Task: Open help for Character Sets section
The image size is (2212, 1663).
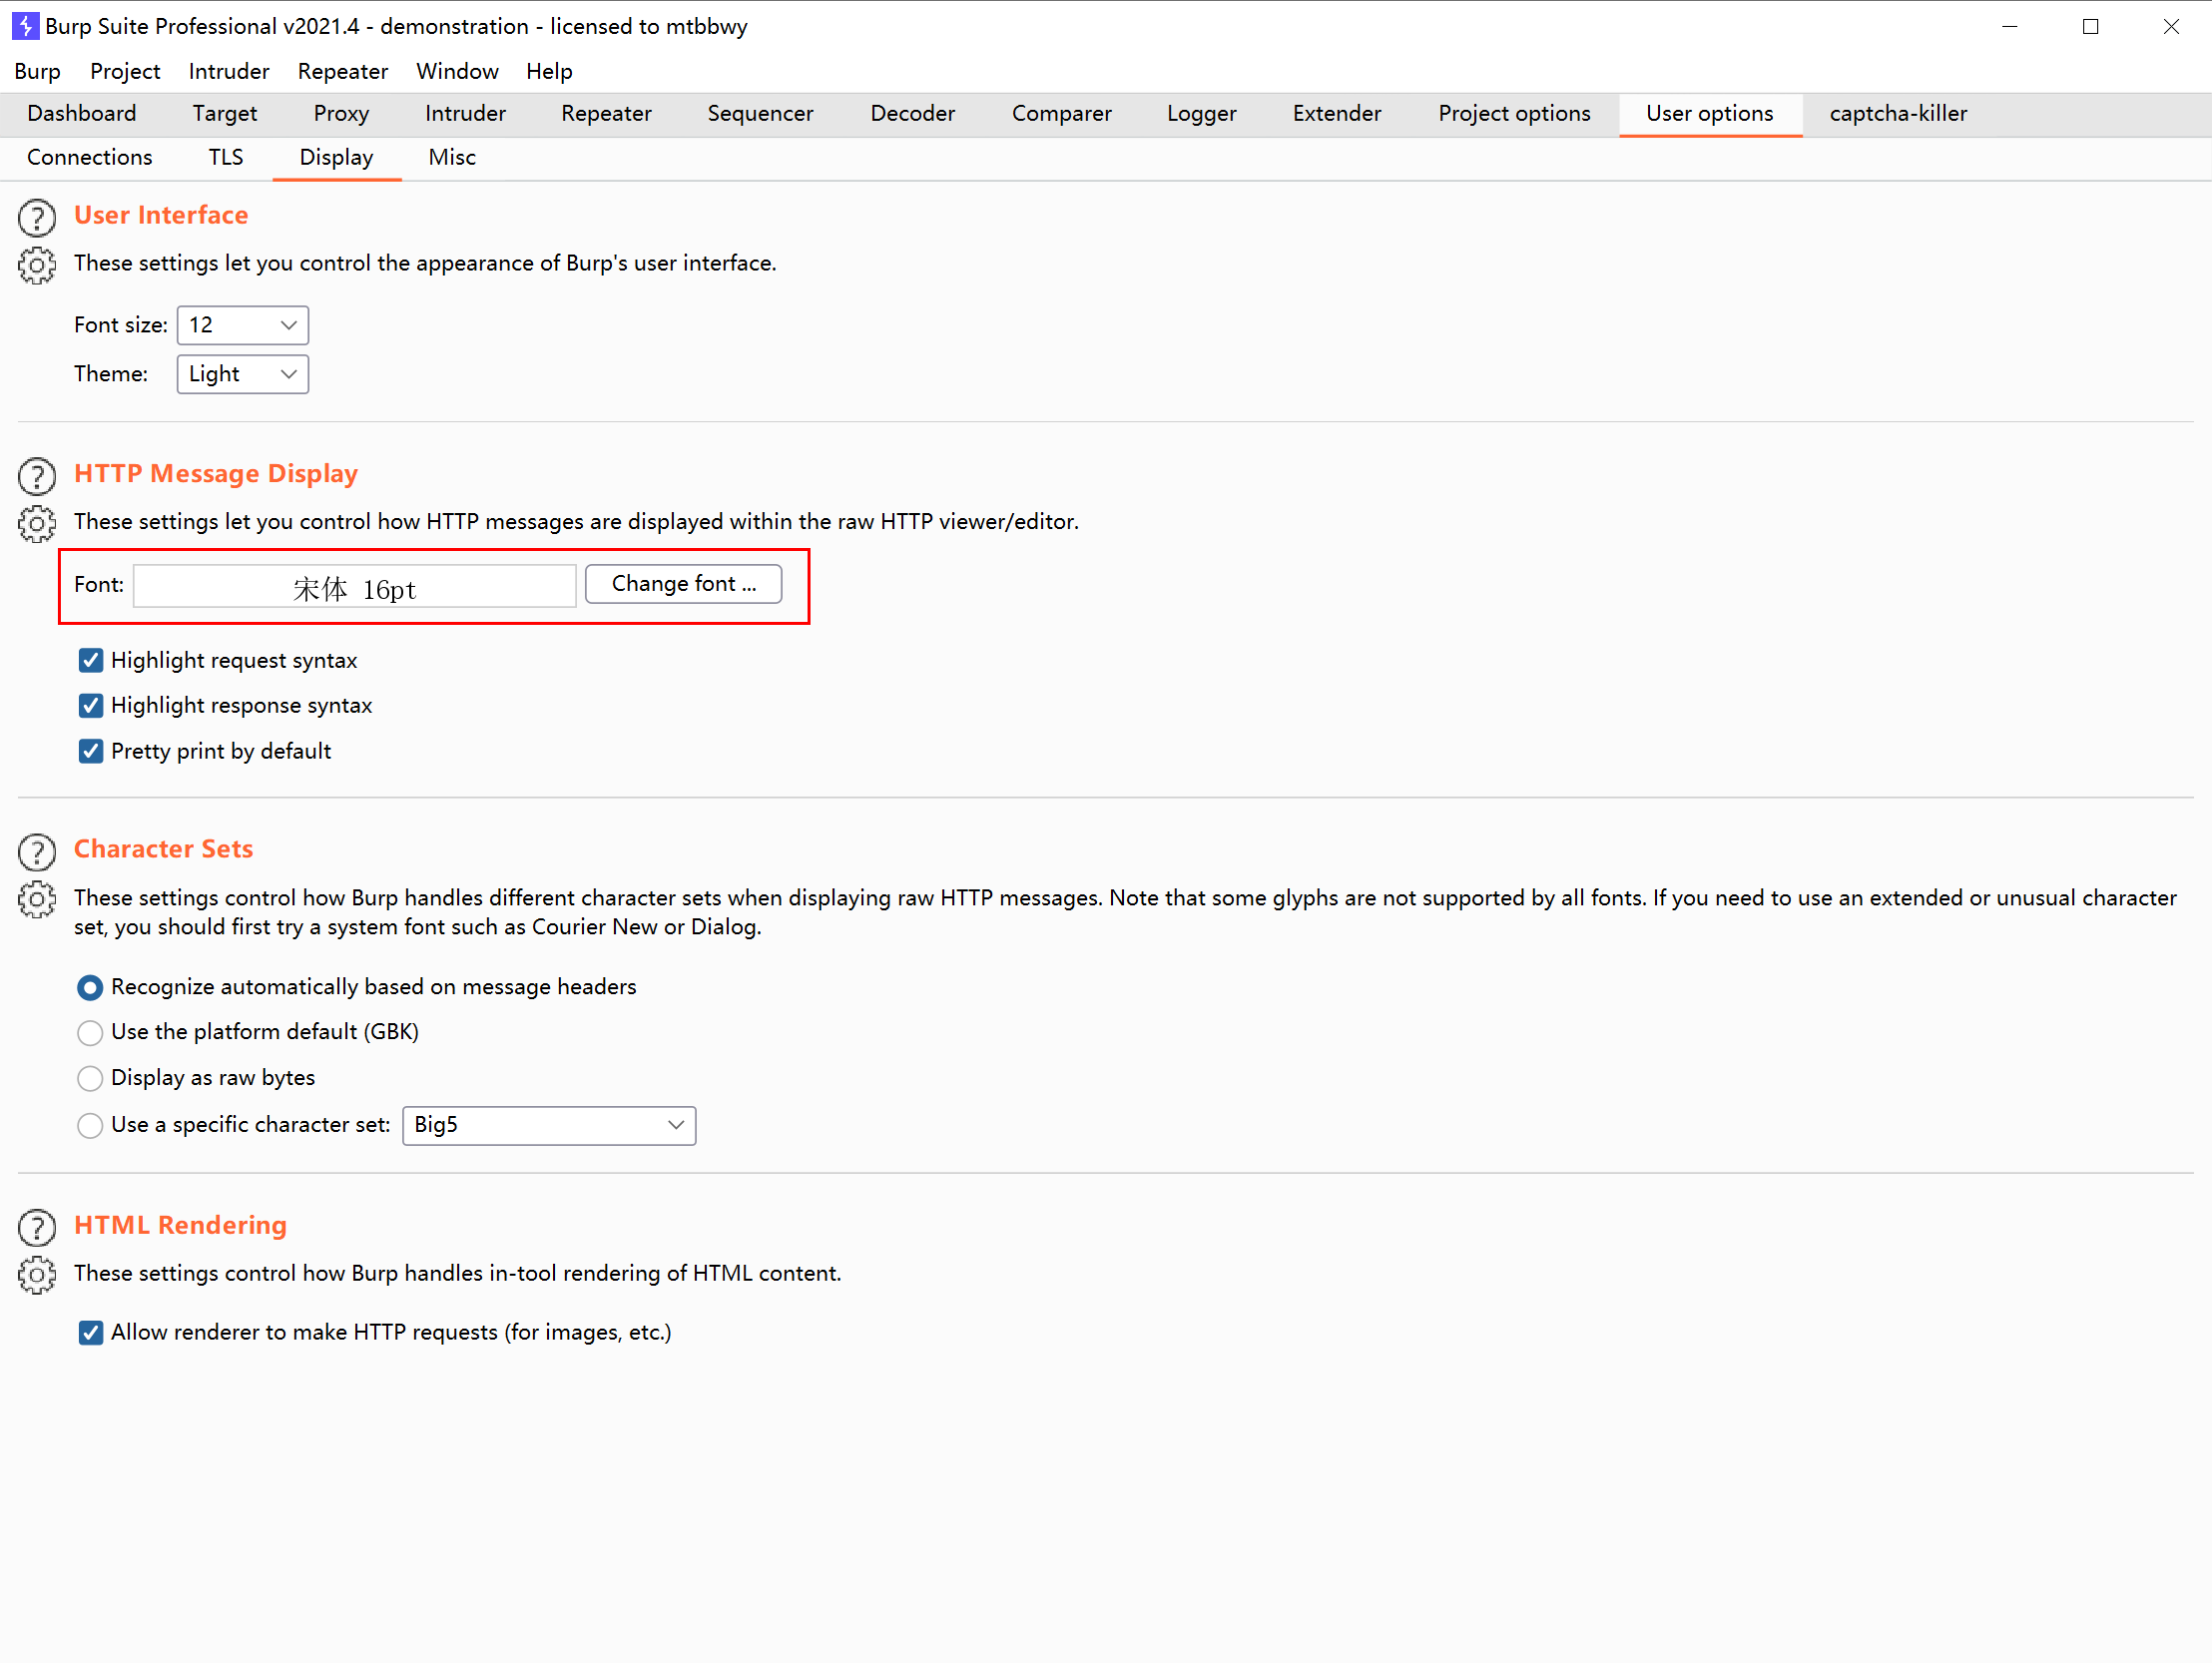Action: pos(37,852)
